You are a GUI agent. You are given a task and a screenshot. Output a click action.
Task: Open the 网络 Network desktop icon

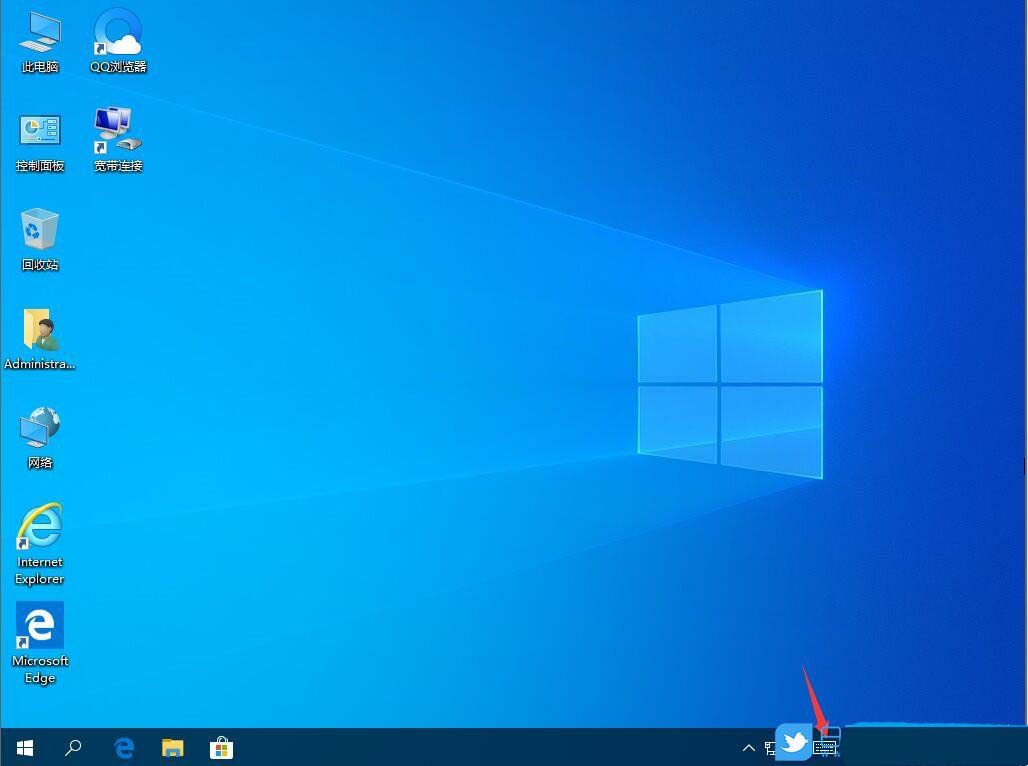39,436
